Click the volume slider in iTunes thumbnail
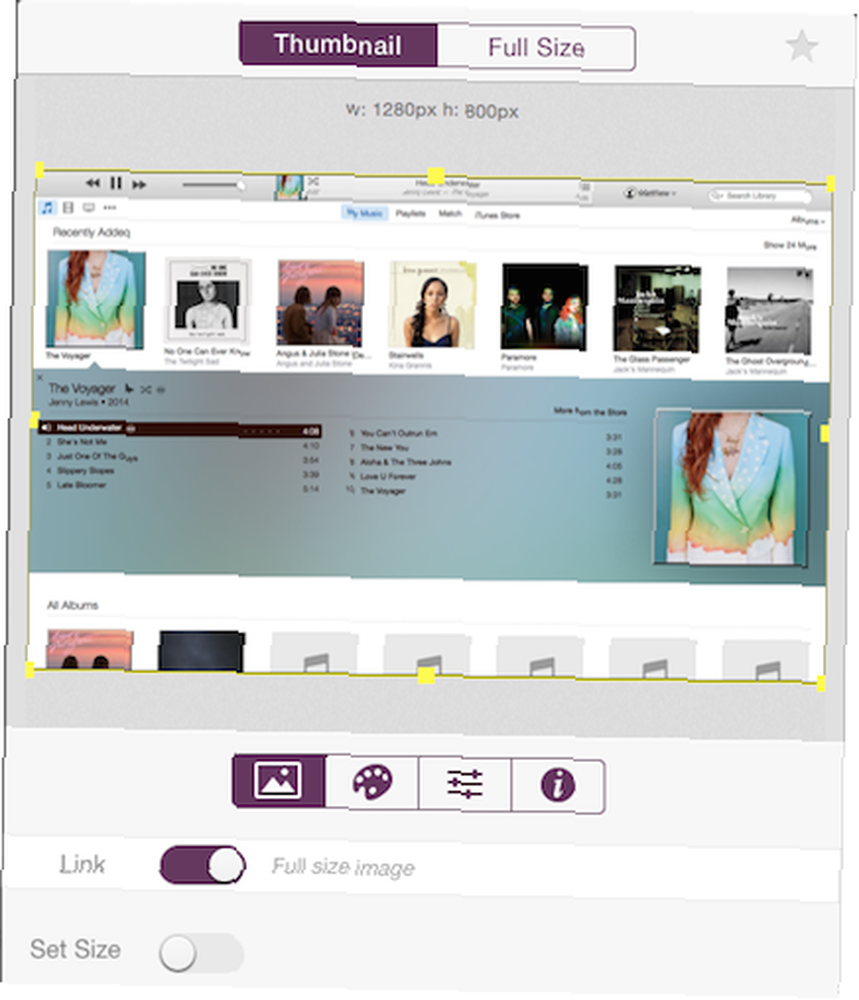 point(213,186)
